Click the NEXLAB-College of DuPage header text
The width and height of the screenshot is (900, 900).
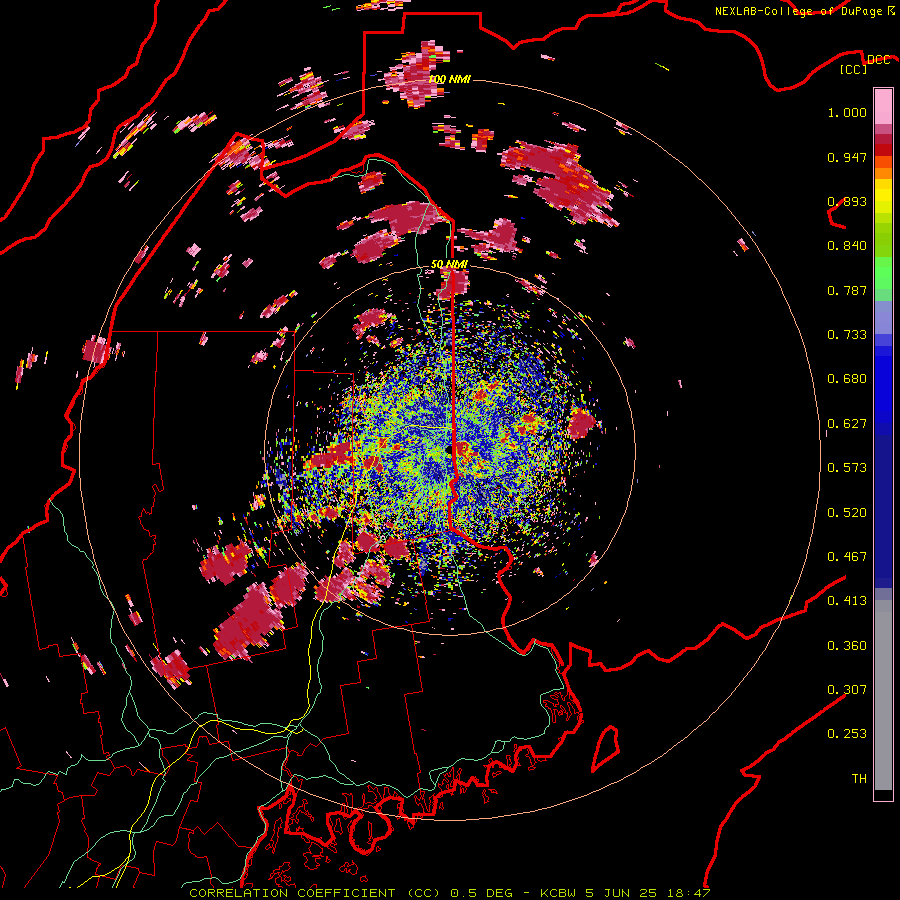click(804, 11)
